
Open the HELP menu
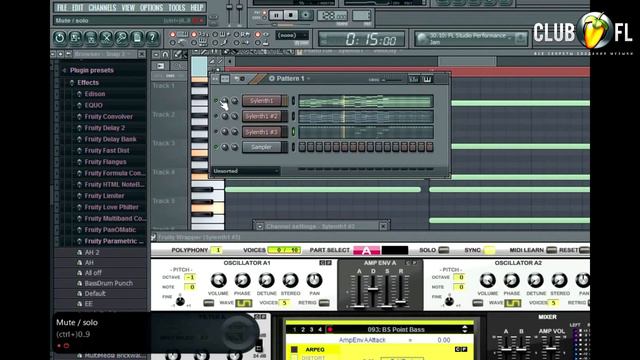pos(197,7)
